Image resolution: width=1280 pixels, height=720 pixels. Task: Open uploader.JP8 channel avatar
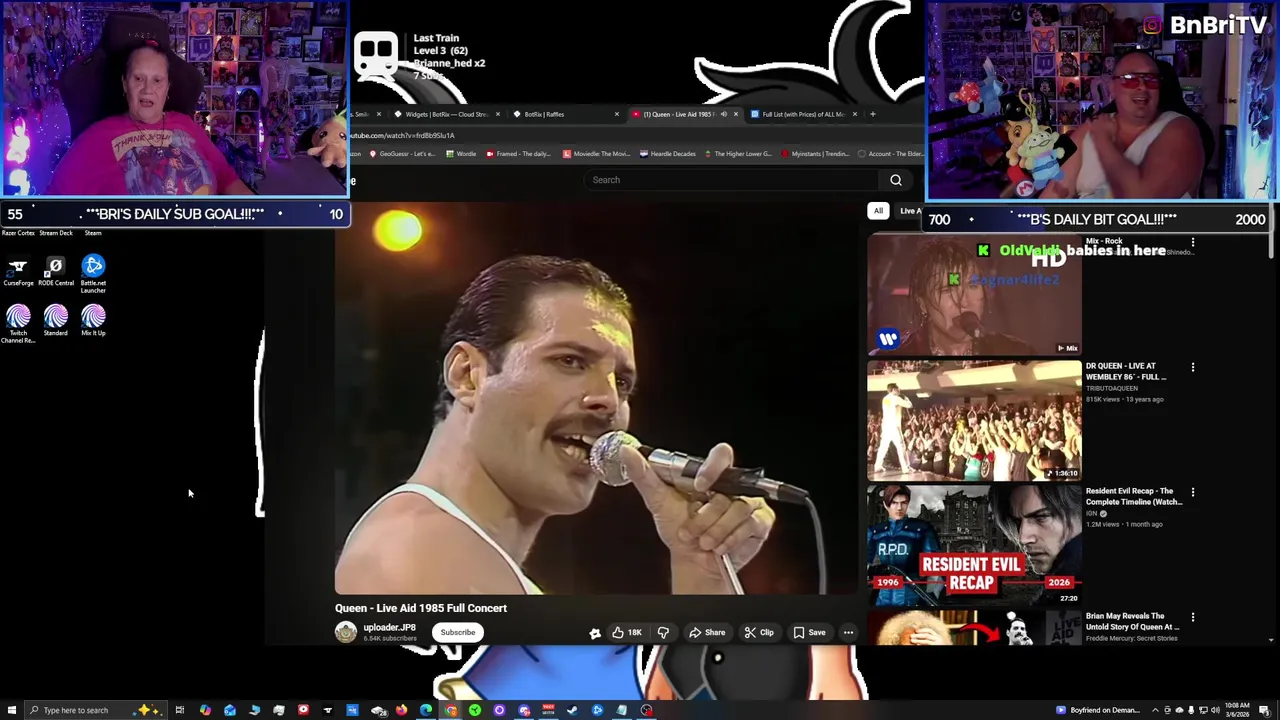tap(346, 632)
